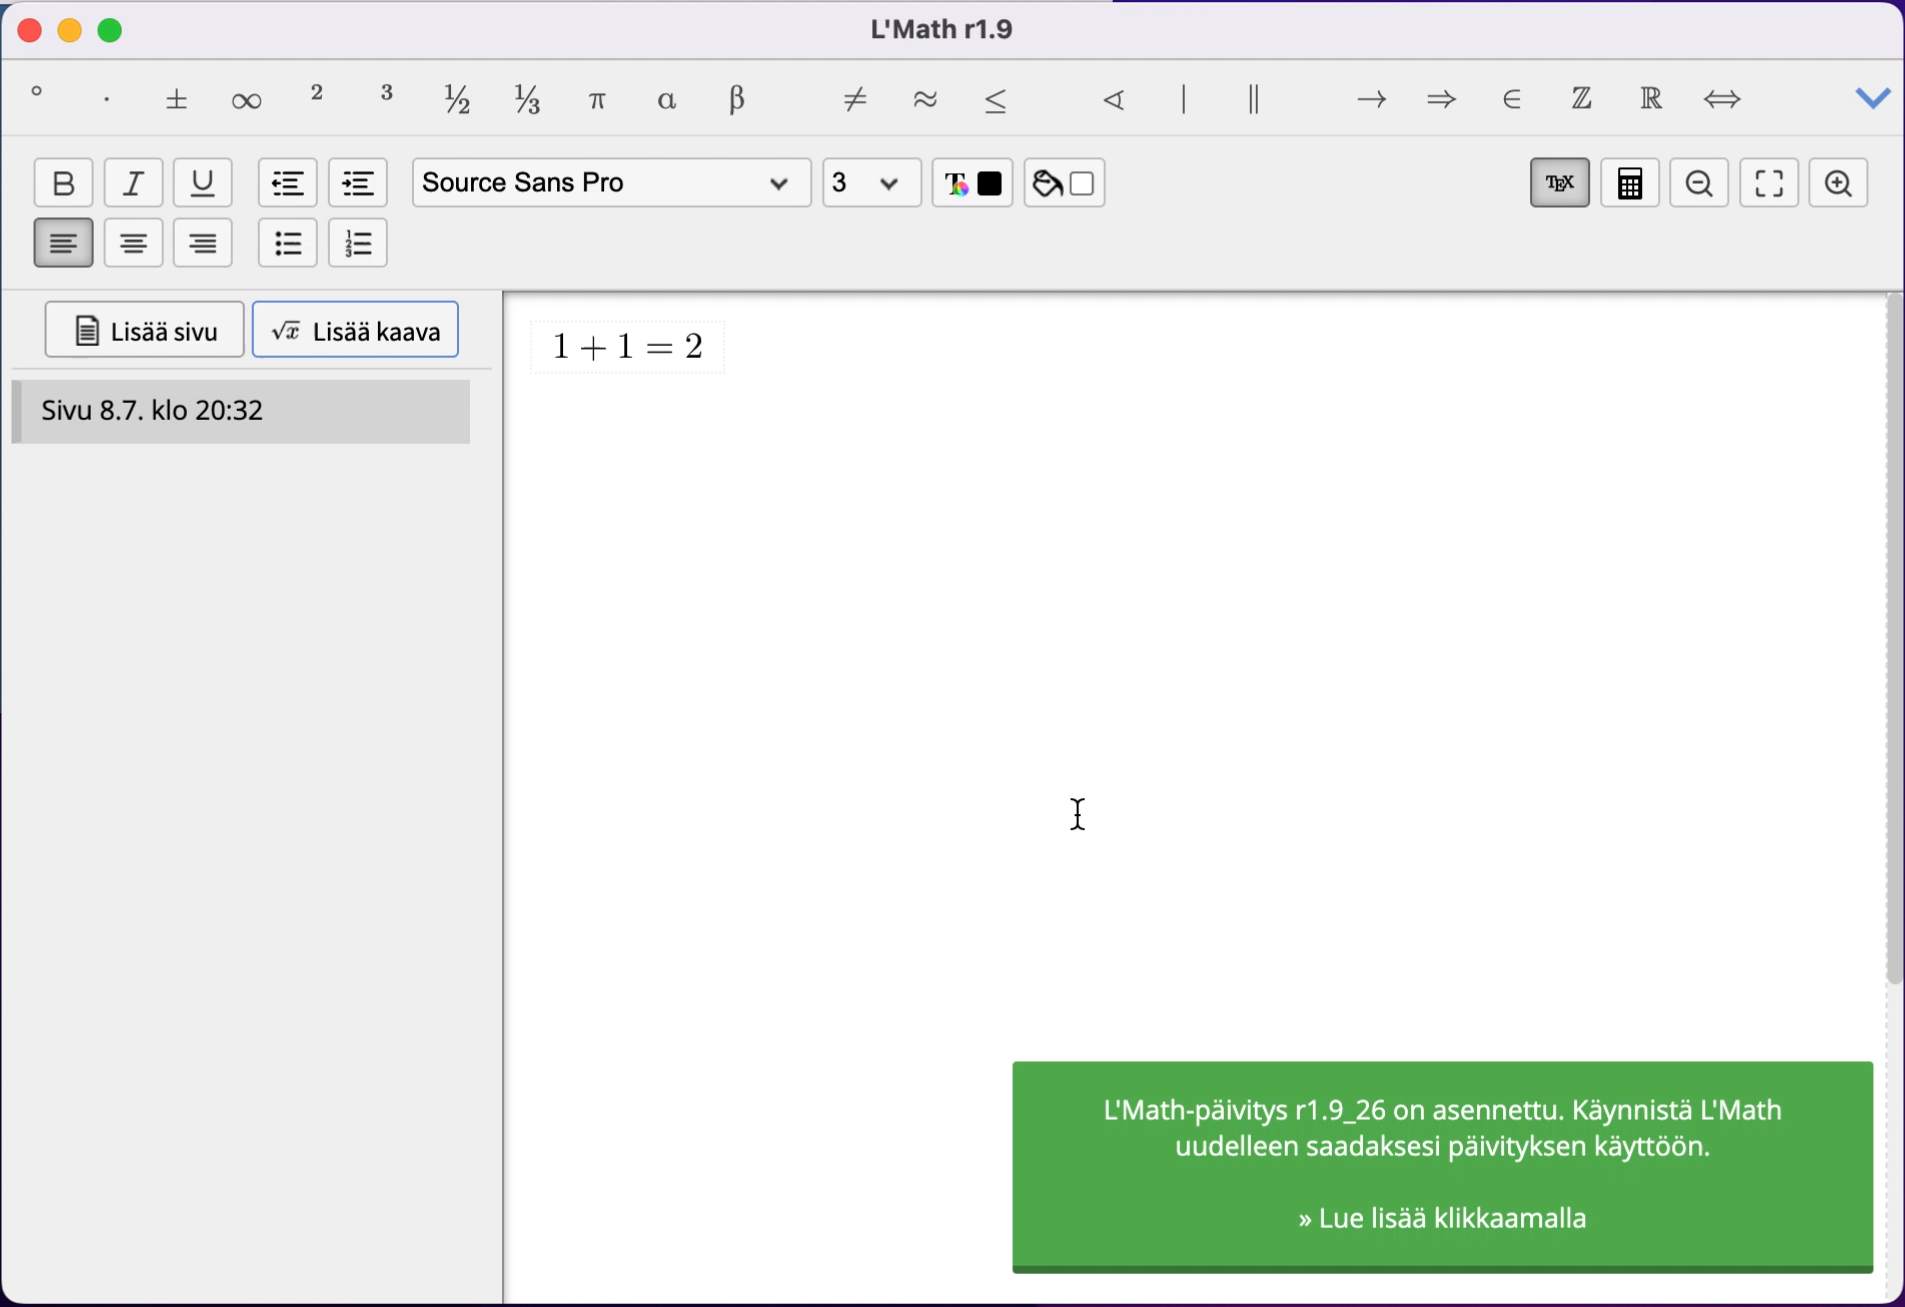This screenshot has width=1905, height=1307.
Task: Insert the multiplication dot symbol
Action: (107, 98)
